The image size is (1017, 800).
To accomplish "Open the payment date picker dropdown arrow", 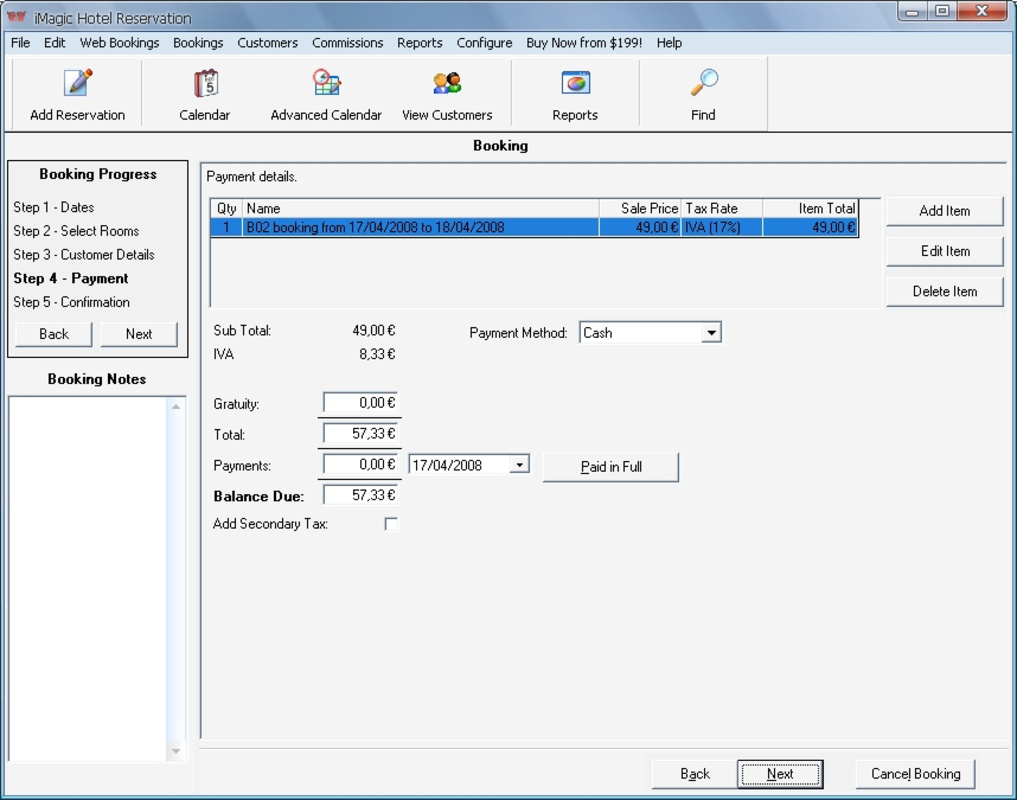I will (x=520, y=465).
